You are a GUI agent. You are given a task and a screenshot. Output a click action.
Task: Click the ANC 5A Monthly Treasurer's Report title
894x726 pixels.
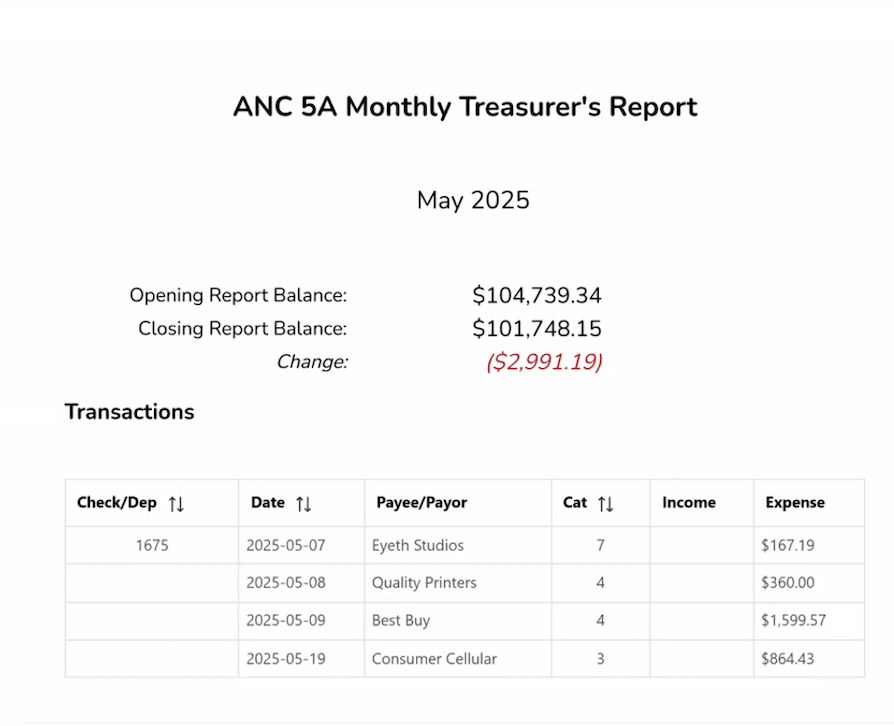tap(465, 107)
